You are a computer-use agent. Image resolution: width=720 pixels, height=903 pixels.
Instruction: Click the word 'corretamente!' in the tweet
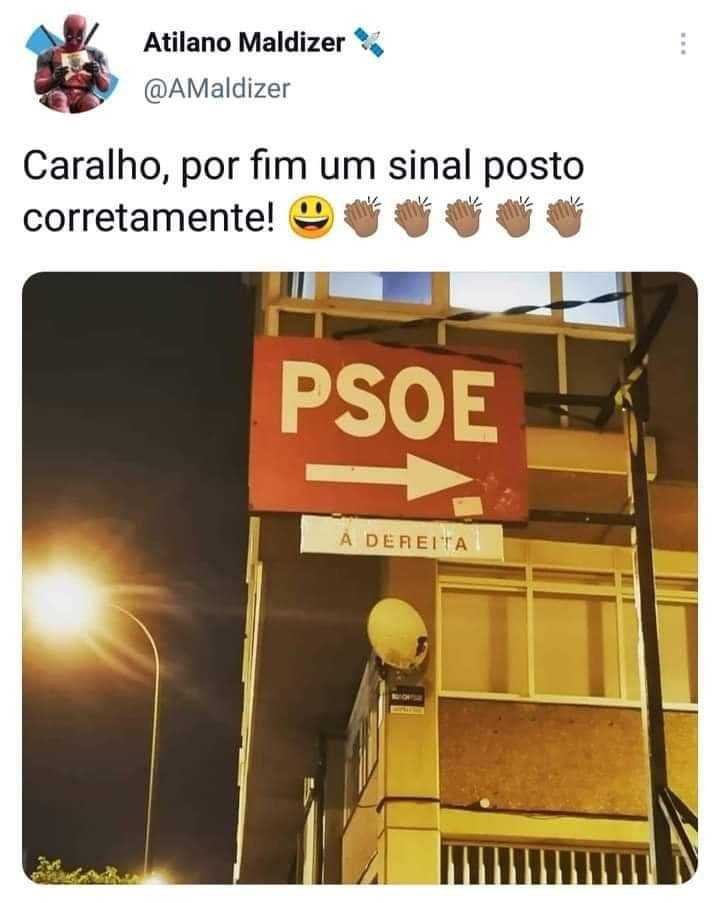click(149, 218)
